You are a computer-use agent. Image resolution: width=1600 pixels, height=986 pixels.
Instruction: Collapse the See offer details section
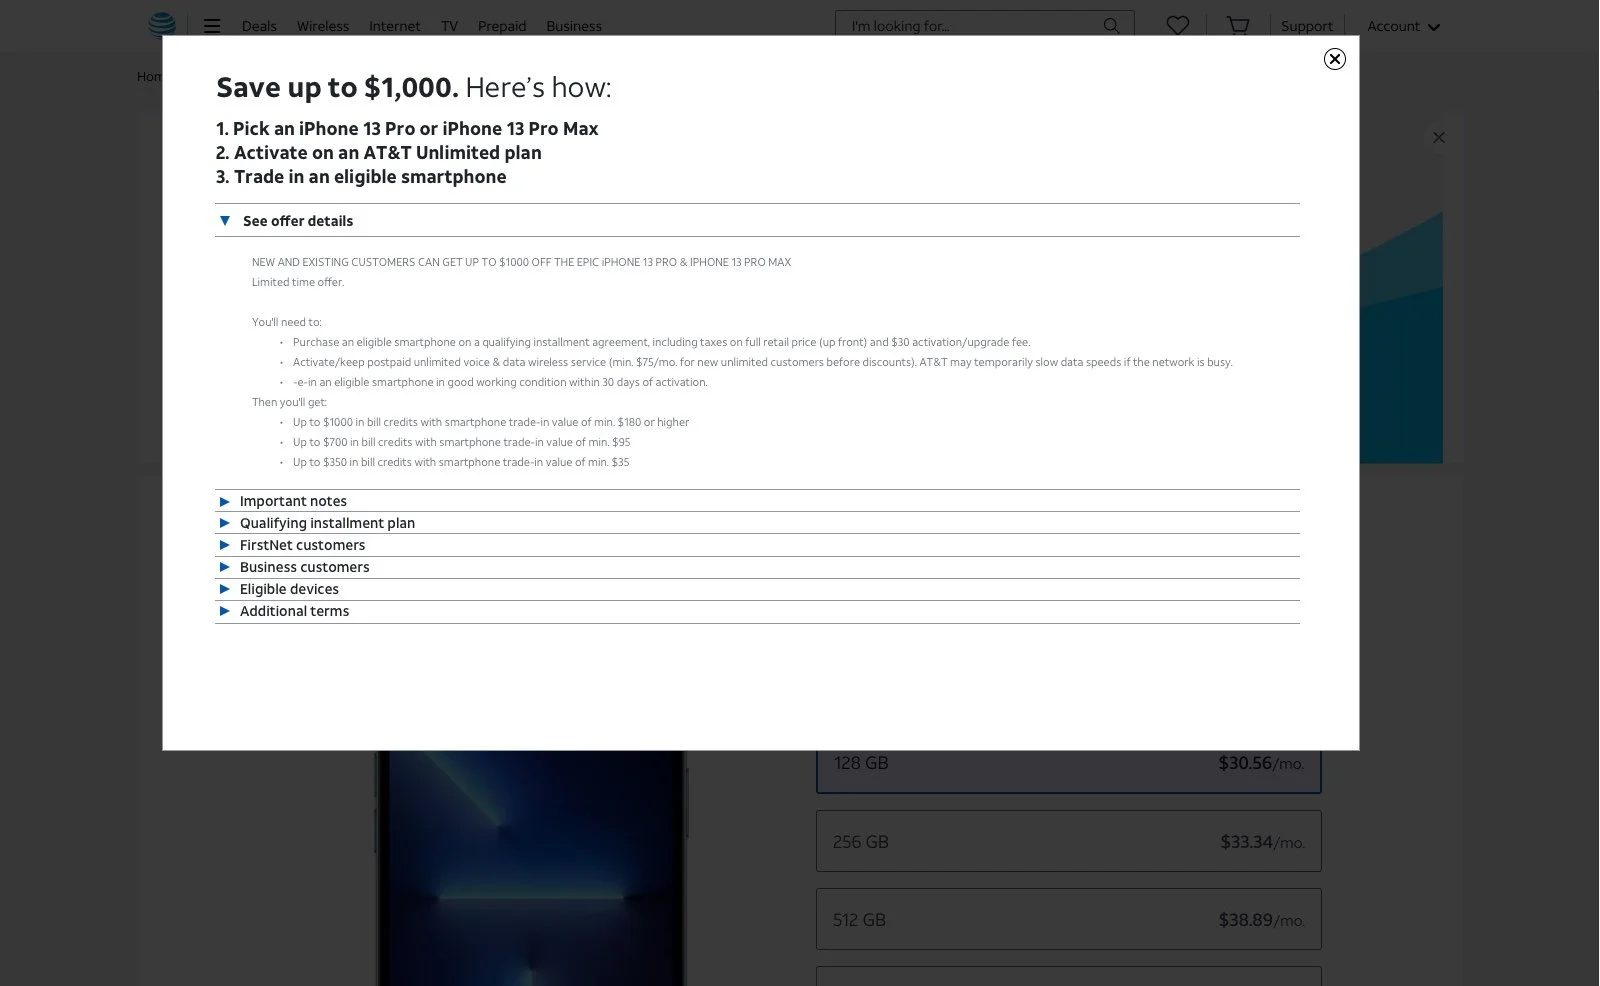(757, 220)
